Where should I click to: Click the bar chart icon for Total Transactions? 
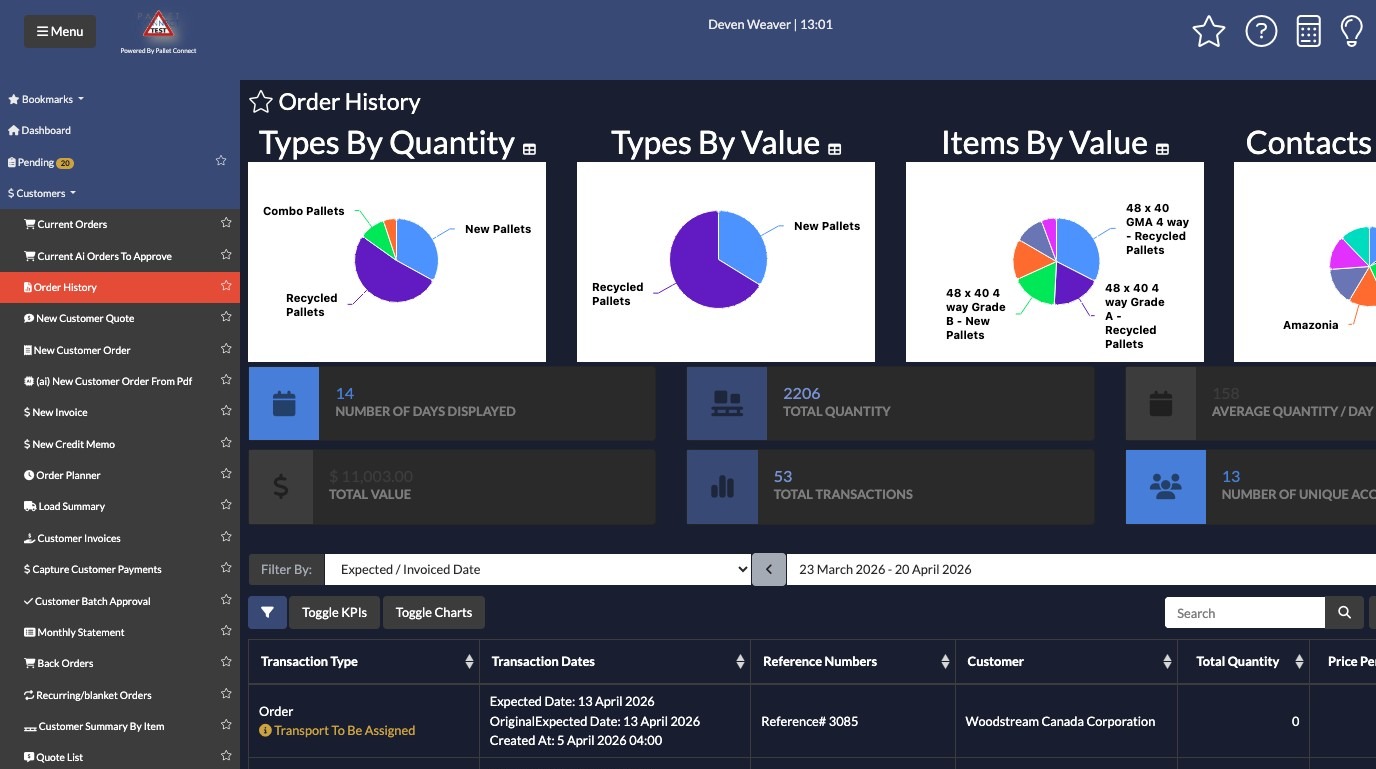(x=722, y=487)
